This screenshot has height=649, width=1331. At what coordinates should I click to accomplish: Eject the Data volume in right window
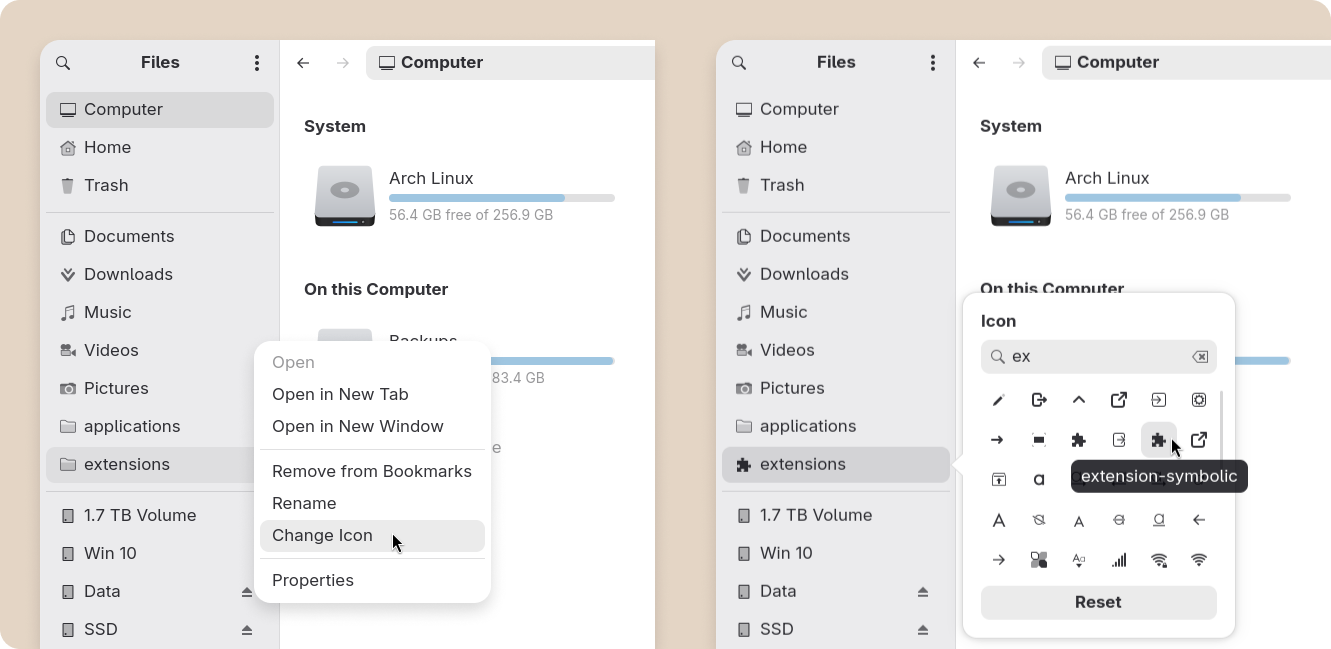923,592
